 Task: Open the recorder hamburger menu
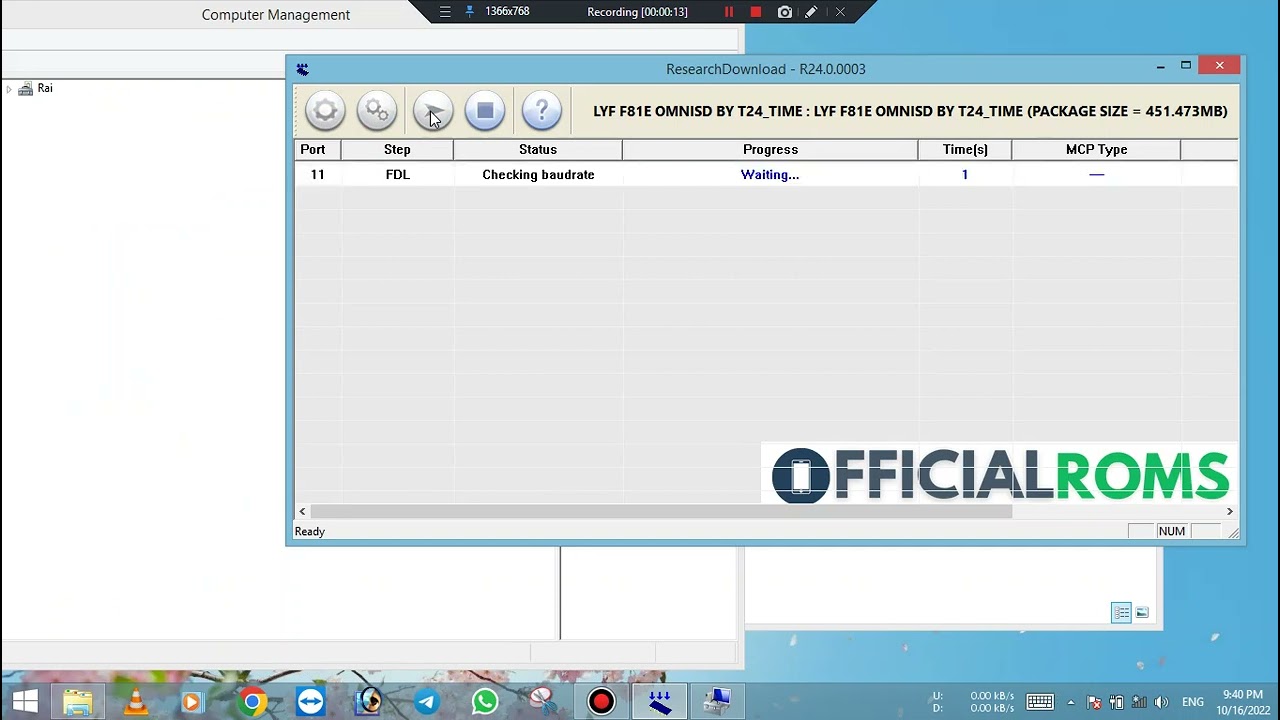point(445,12)
